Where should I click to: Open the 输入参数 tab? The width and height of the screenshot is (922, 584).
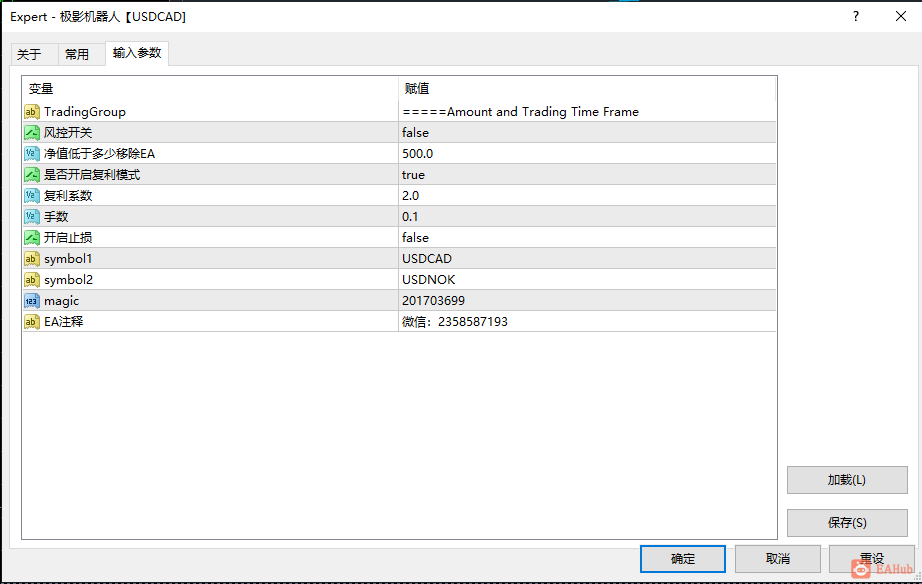click(137, 53)
